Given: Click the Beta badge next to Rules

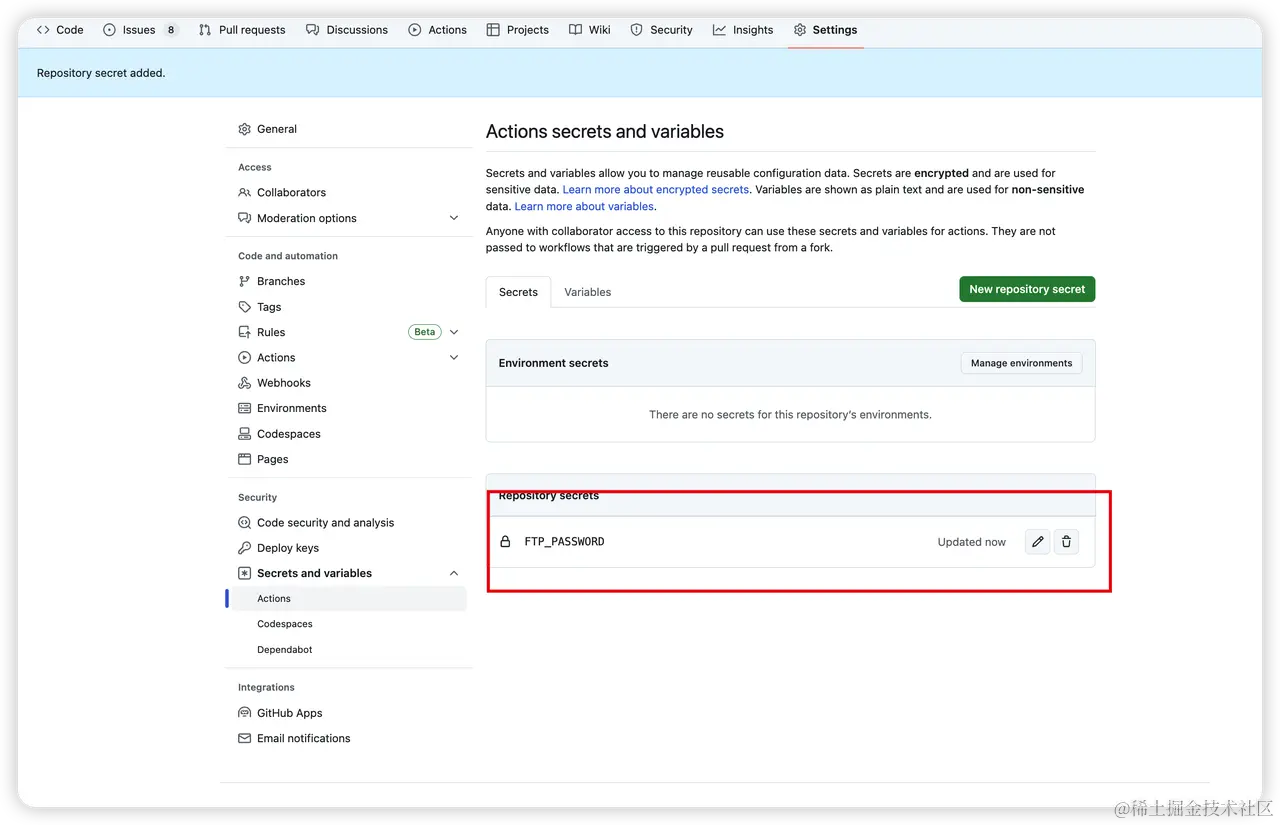Looking at the screenshot, I should coord(425,332).
